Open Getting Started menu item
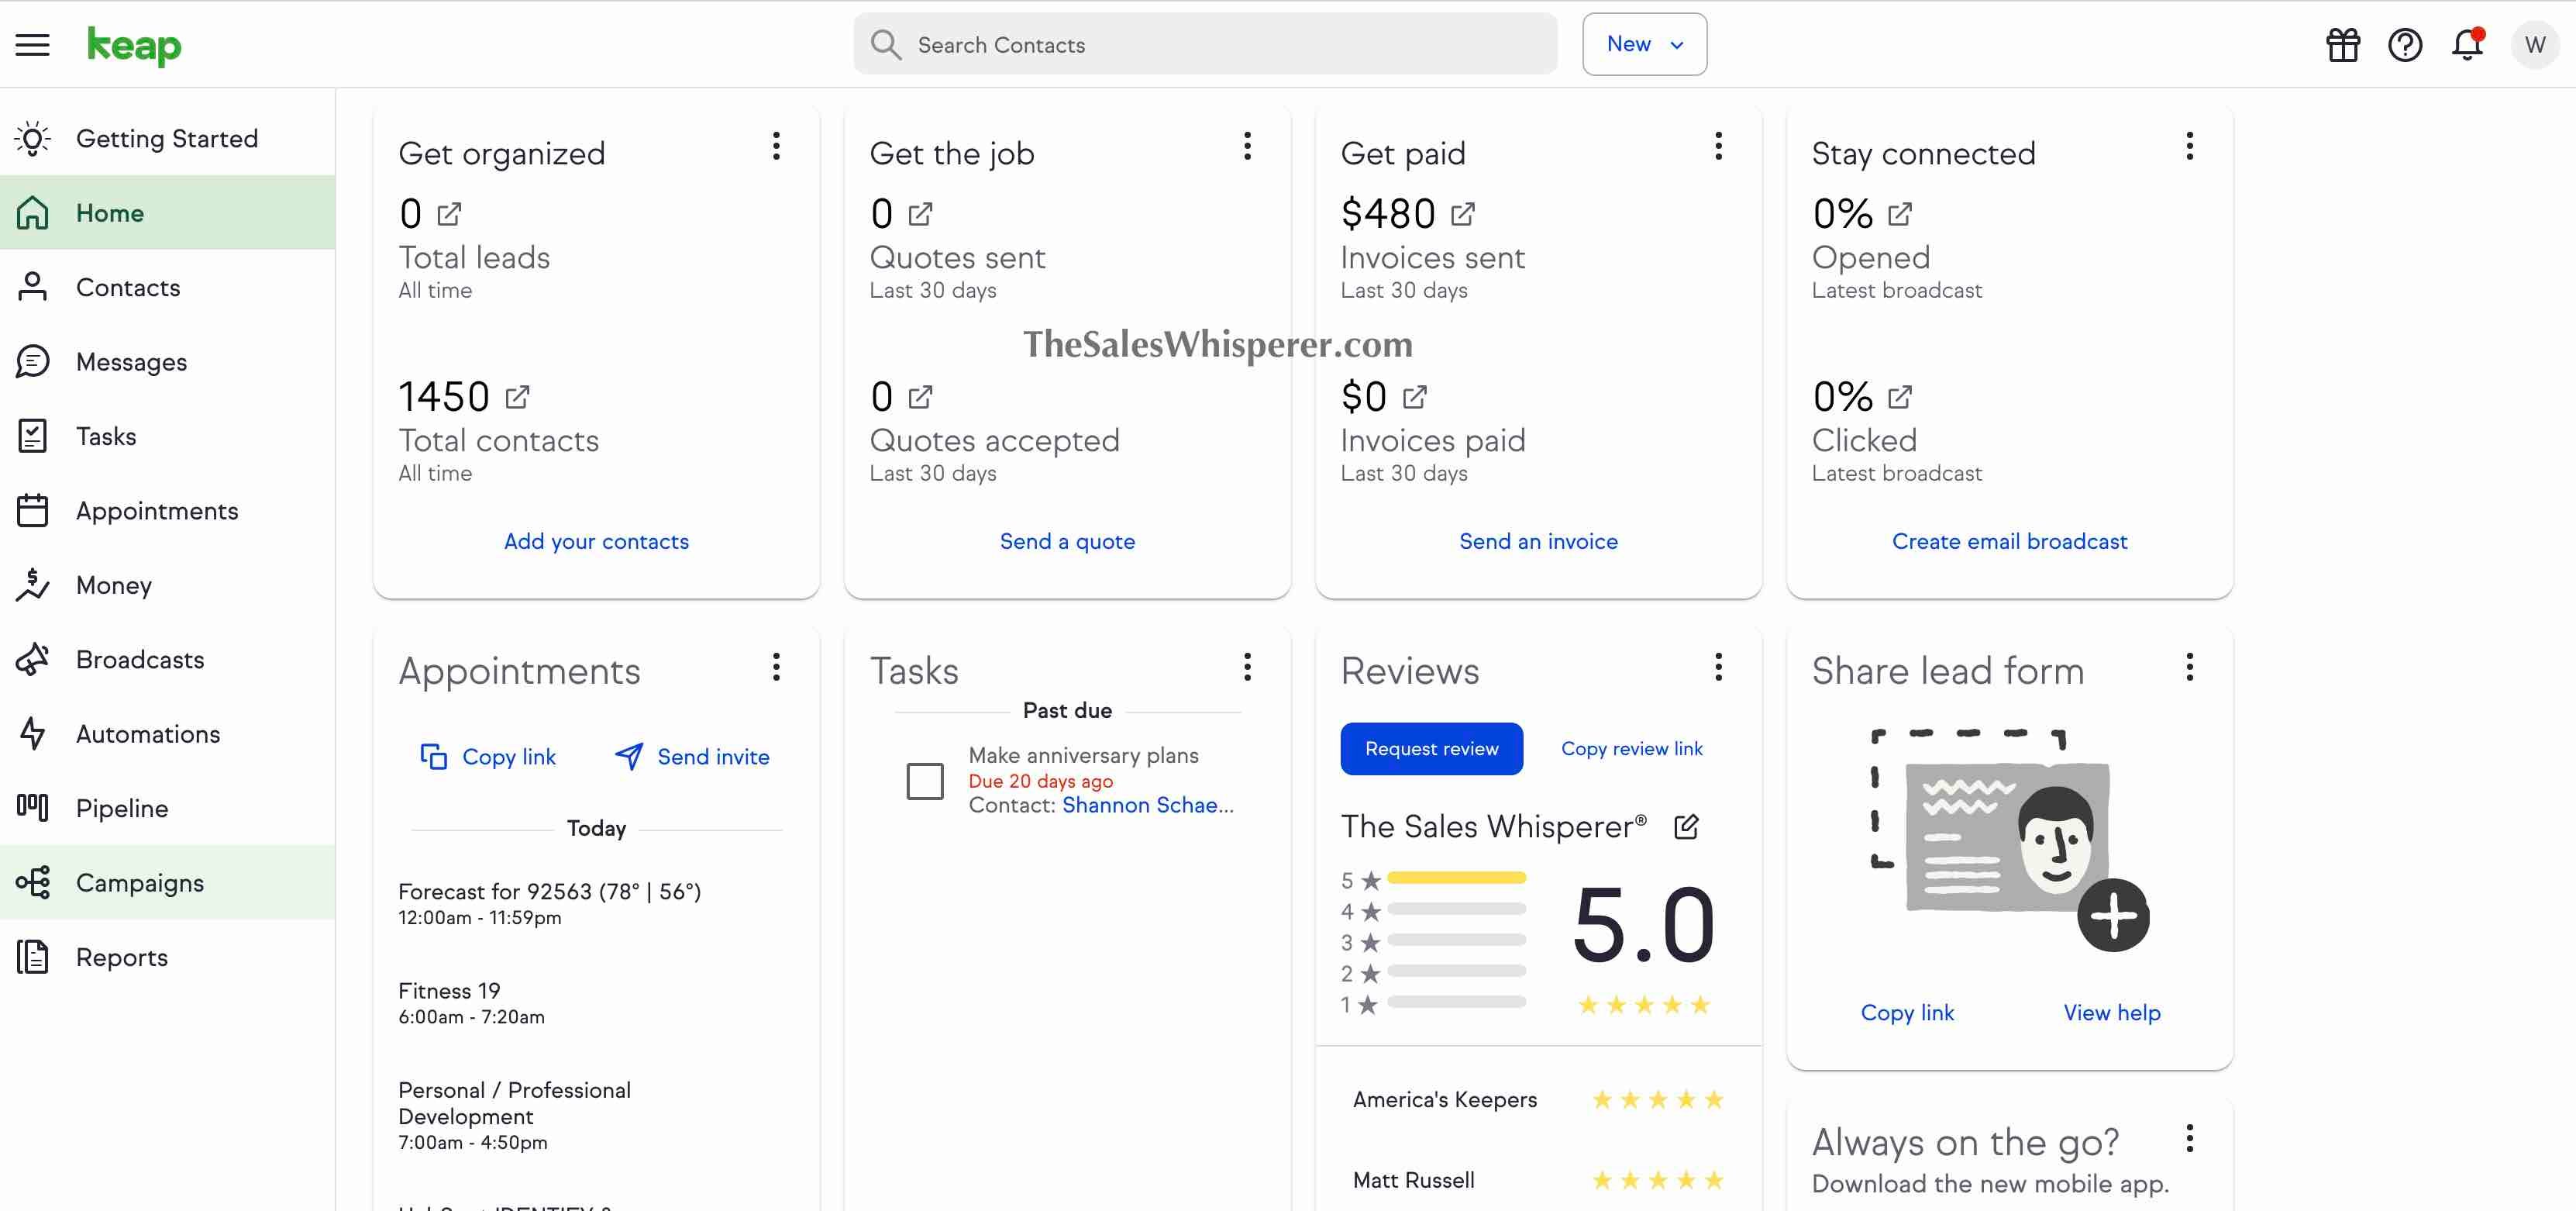 point(166,138)
